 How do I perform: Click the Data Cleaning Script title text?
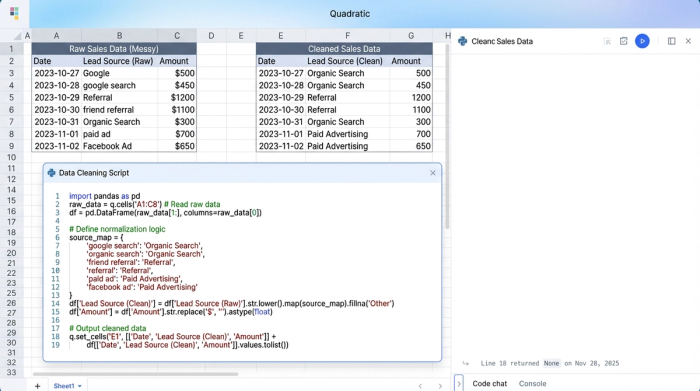[x=94, y=173]
